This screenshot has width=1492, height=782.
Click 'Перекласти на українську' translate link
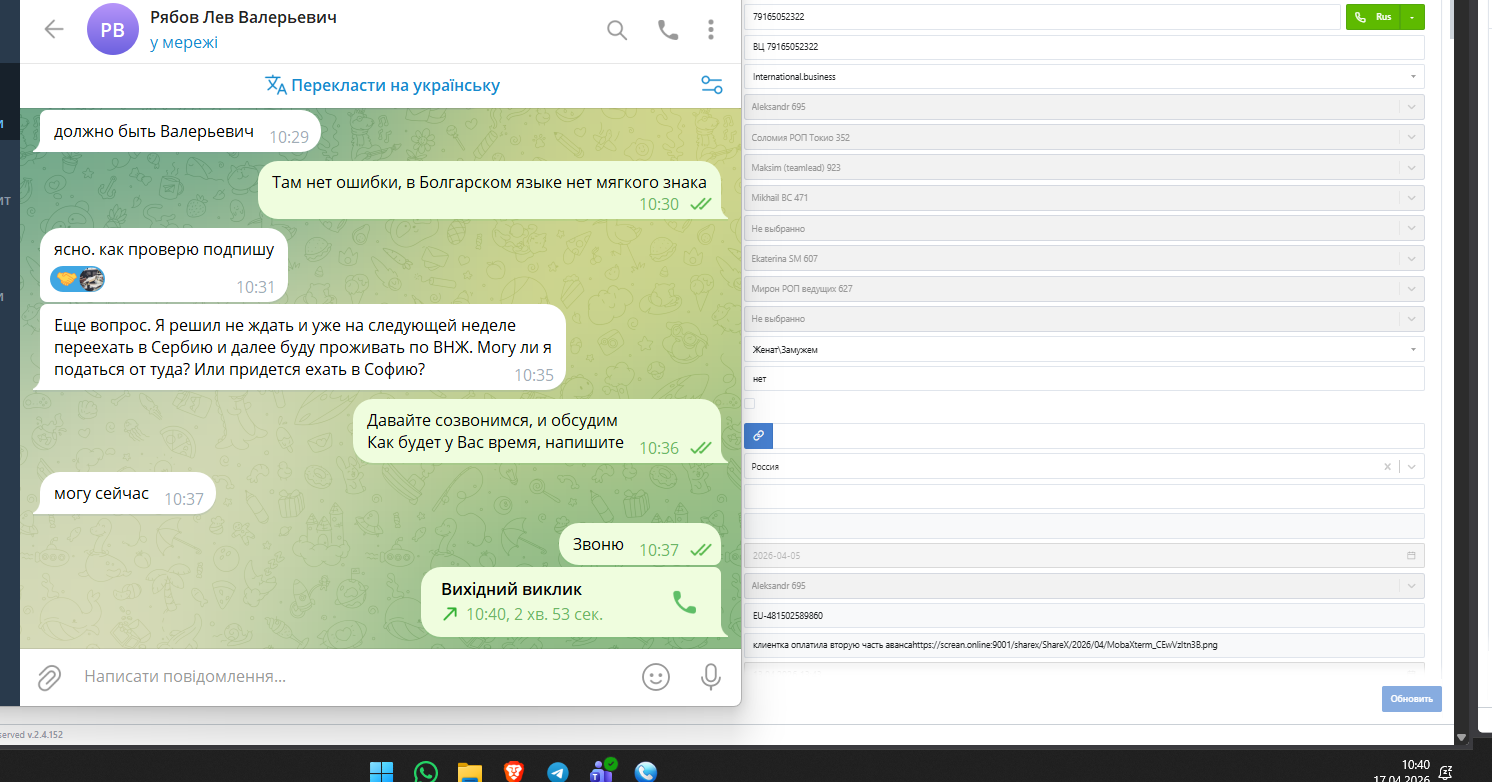point(383,85)
